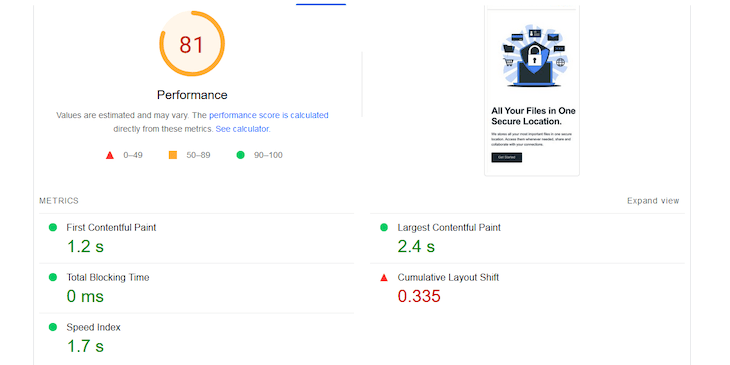Click the Largest Contentful Paint 2.4 s value
730x365 pixels.
point(416,246)
